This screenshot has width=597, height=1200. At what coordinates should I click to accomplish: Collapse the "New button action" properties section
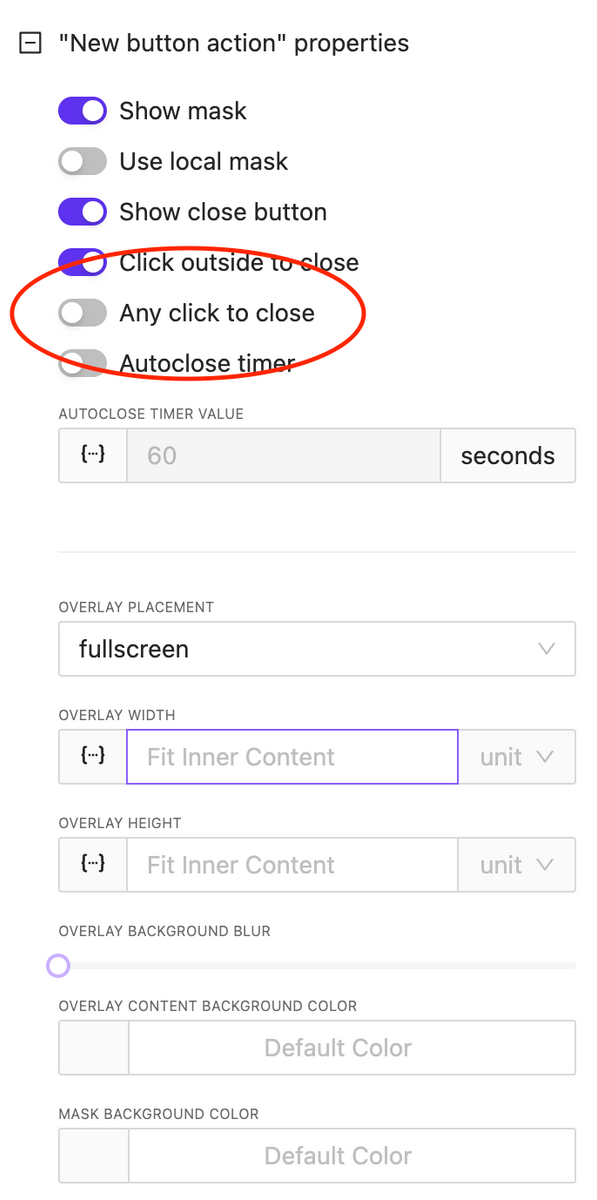coord(30,42)
